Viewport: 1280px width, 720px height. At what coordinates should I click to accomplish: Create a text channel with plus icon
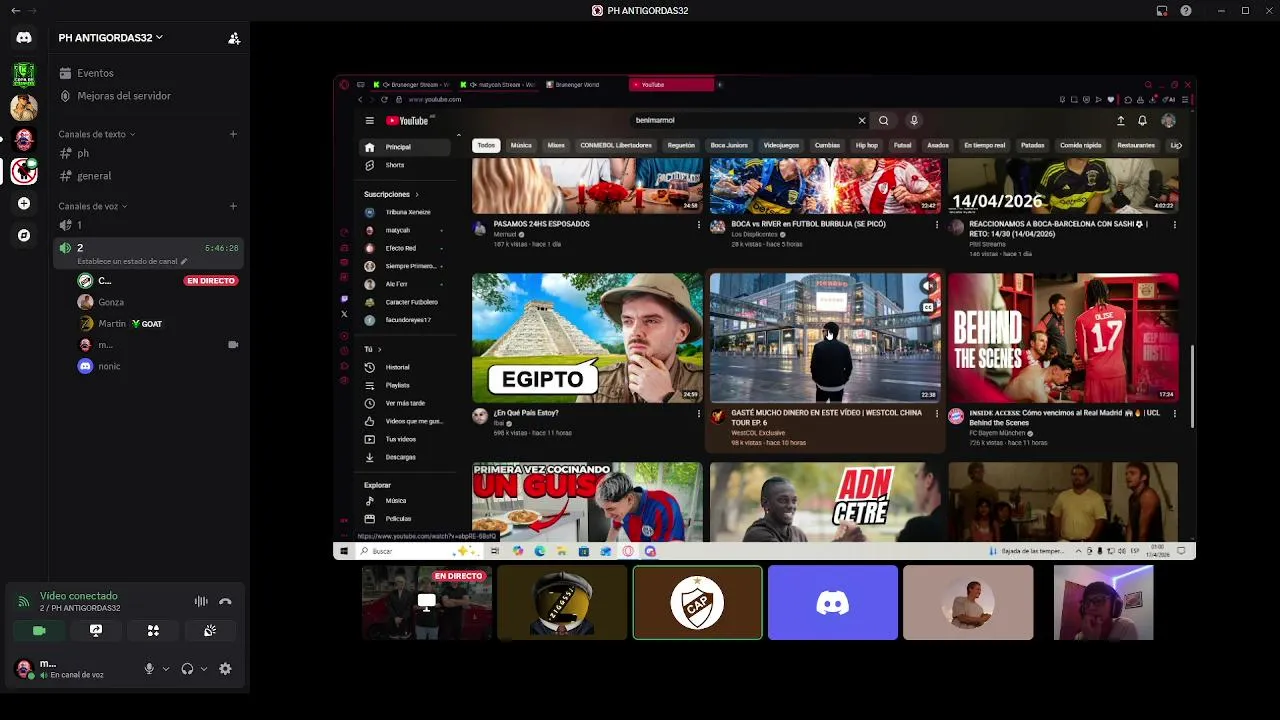[233, 134]
